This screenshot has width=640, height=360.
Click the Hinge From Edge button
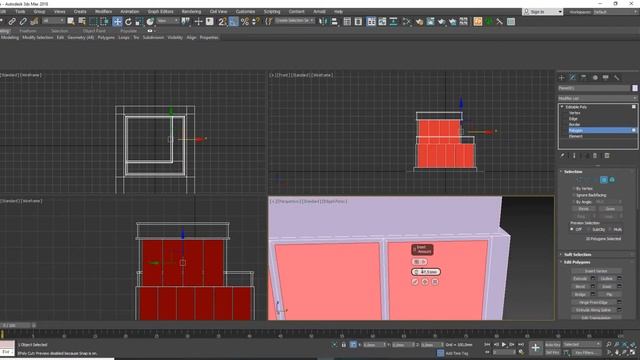(593, 302)
